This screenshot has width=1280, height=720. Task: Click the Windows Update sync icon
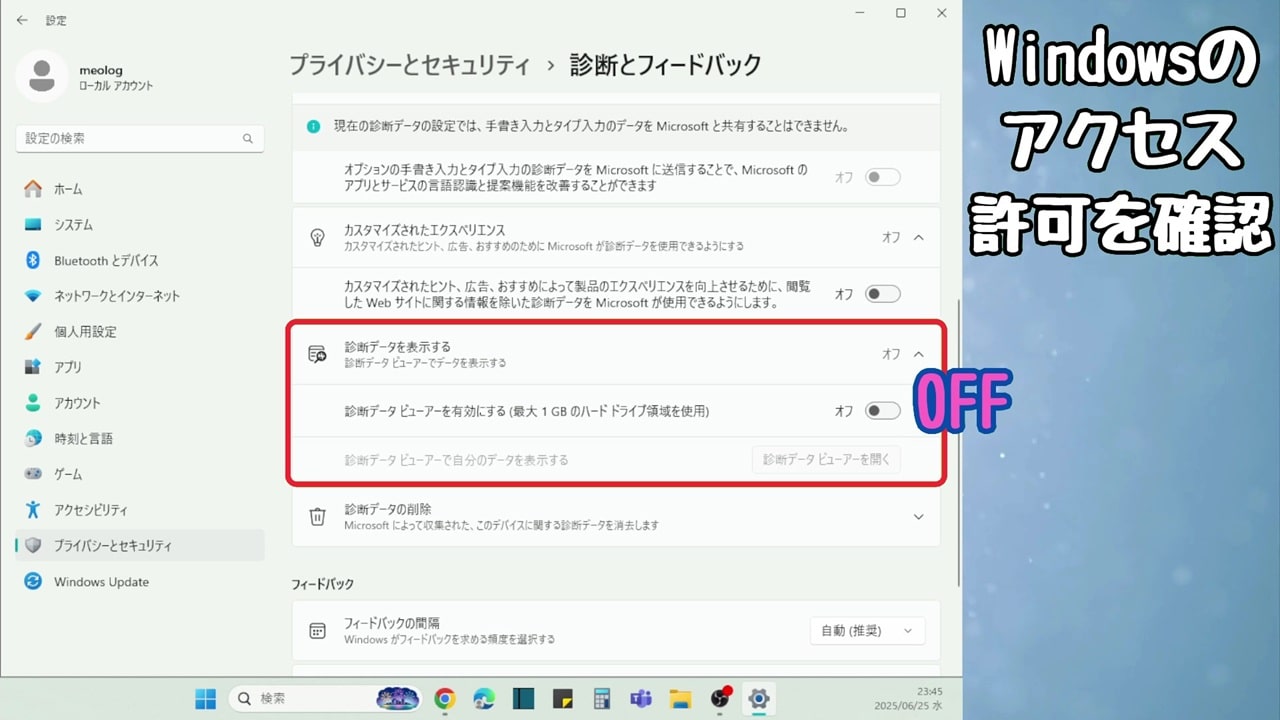click(34, 581)
